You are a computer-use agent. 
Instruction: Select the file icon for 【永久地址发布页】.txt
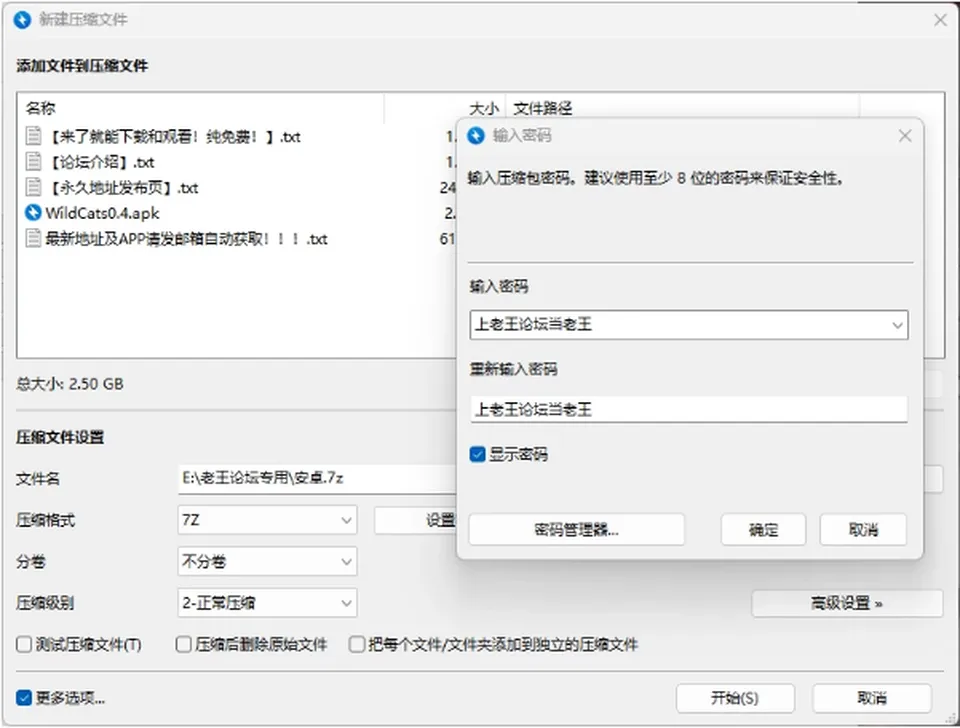34,187
